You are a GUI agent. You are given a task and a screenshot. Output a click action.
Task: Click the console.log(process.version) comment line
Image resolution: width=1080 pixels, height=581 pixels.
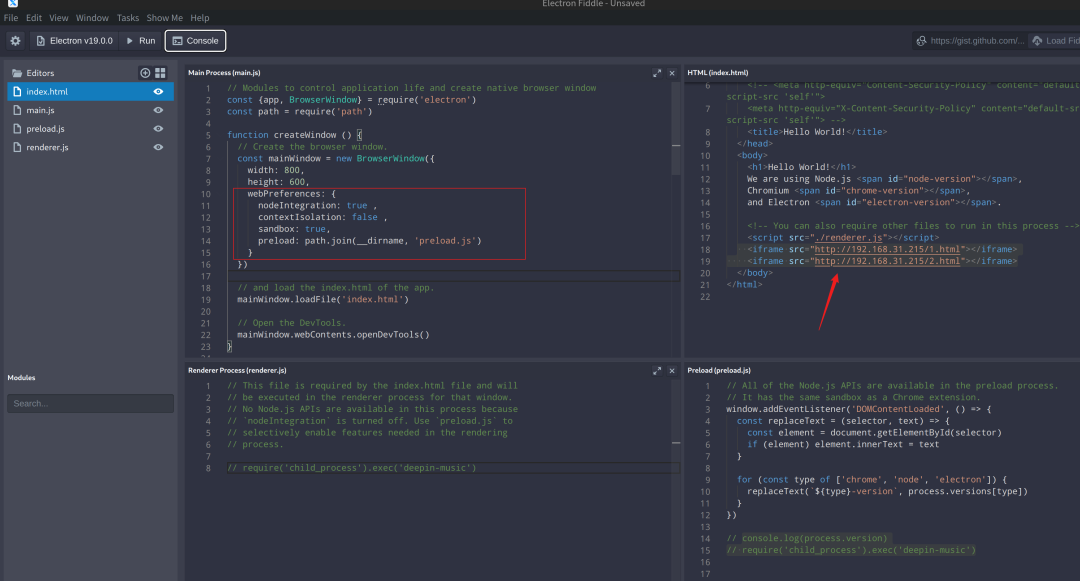pos(807,538)
